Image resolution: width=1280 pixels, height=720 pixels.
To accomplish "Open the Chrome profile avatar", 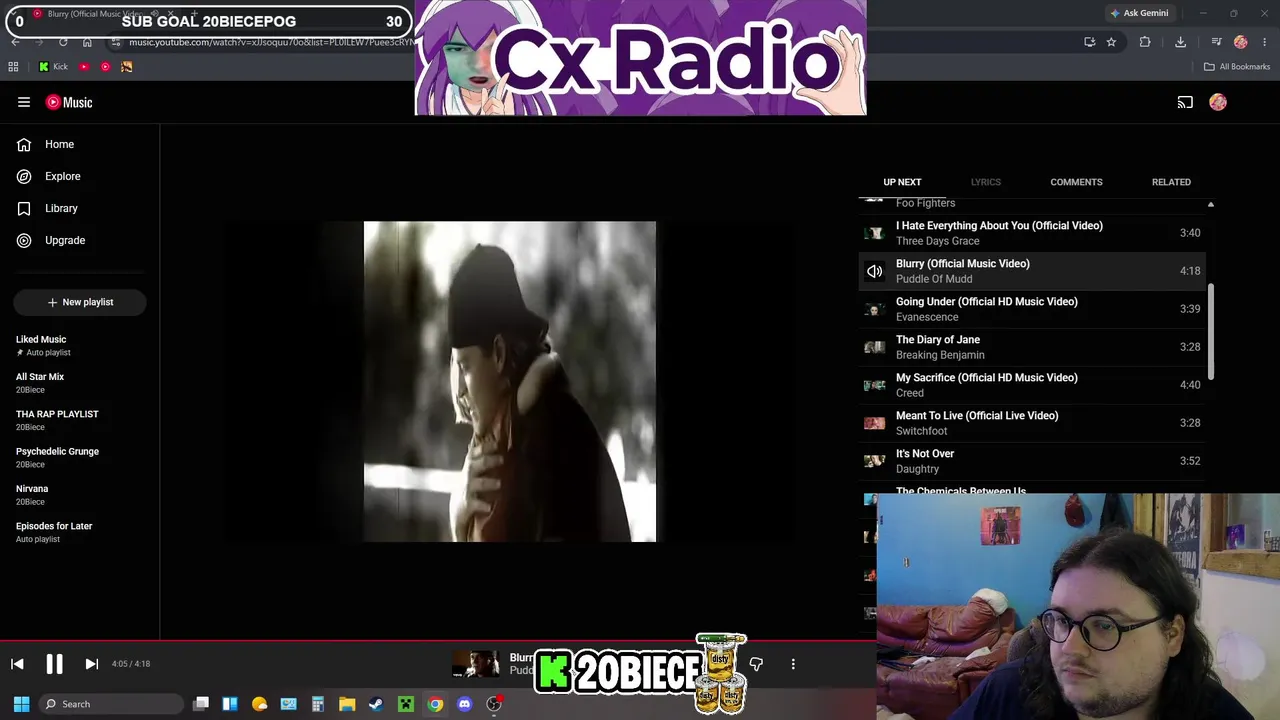I will [1241, 42].
